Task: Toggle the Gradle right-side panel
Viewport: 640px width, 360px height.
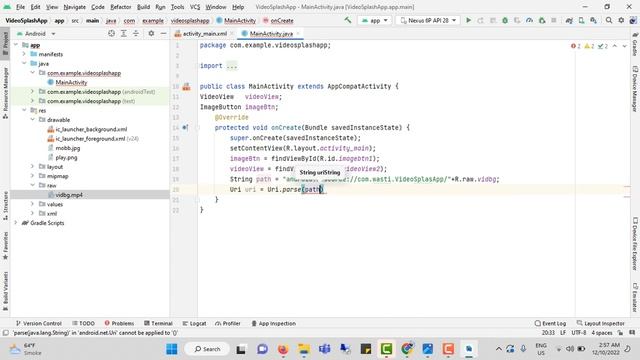Action: (x=635, y=44)
